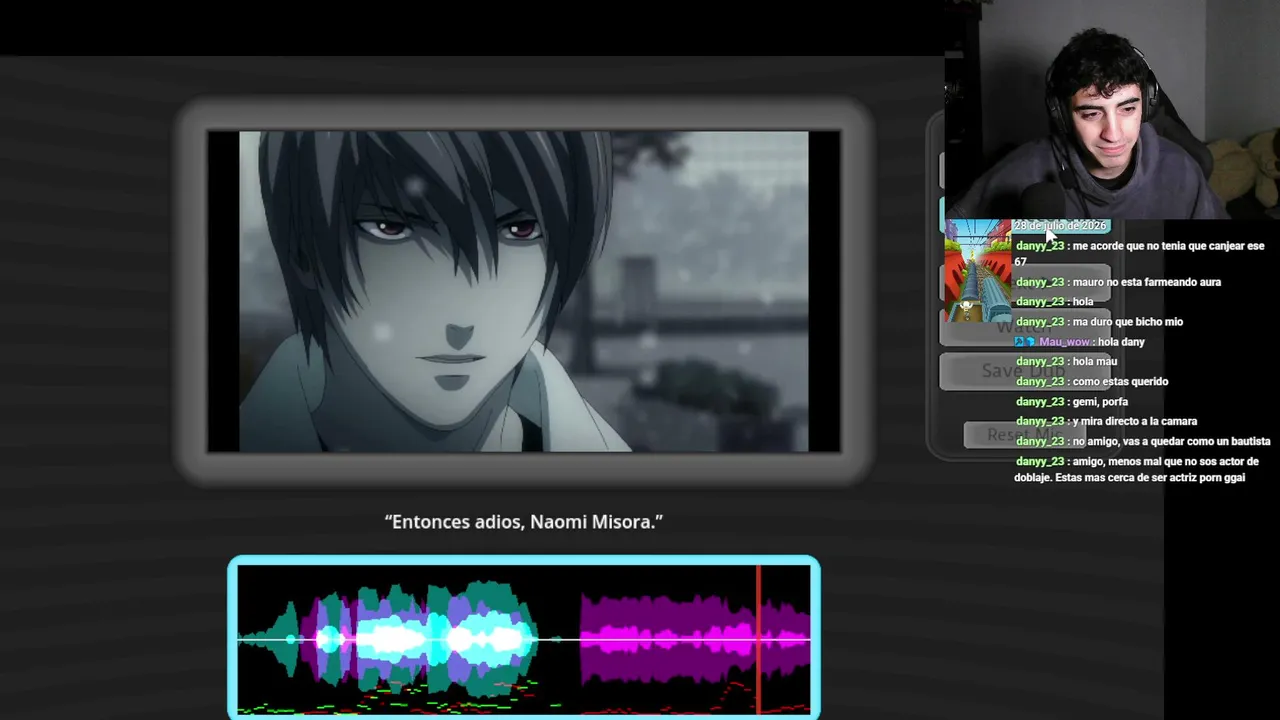Click the Mau_wow chat badge icon
The width and height of the screenshot is (1280, 720).
coord(1025,342)
